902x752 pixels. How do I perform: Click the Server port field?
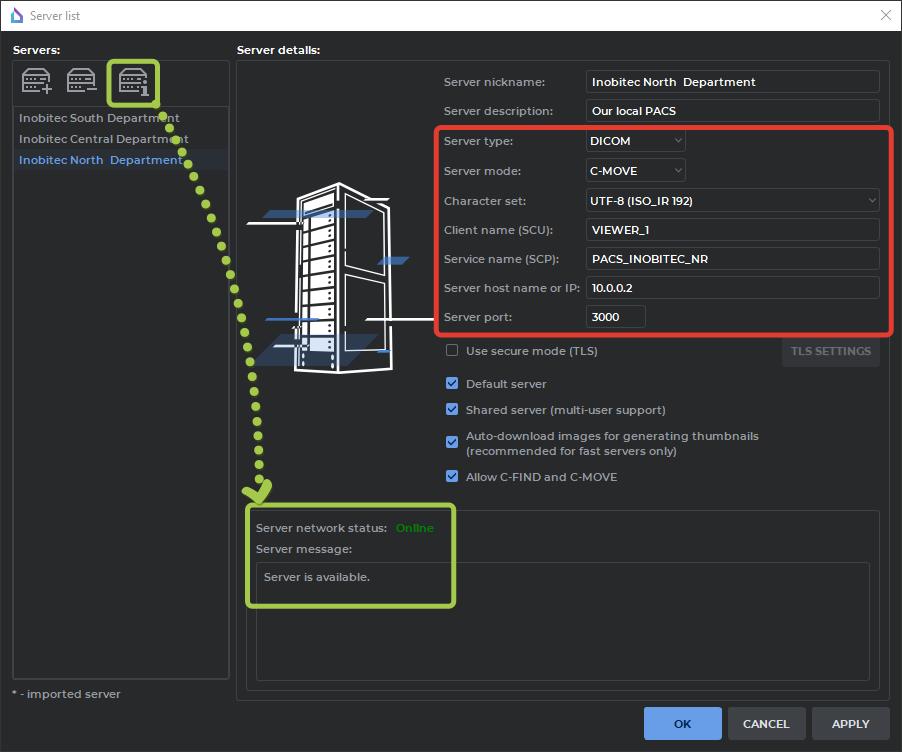tap(615, 317)
